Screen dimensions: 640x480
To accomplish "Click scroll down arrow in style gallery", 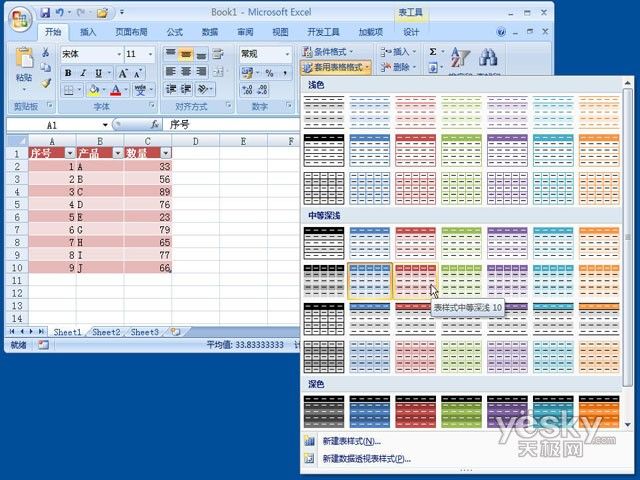I will coord(628,424).
